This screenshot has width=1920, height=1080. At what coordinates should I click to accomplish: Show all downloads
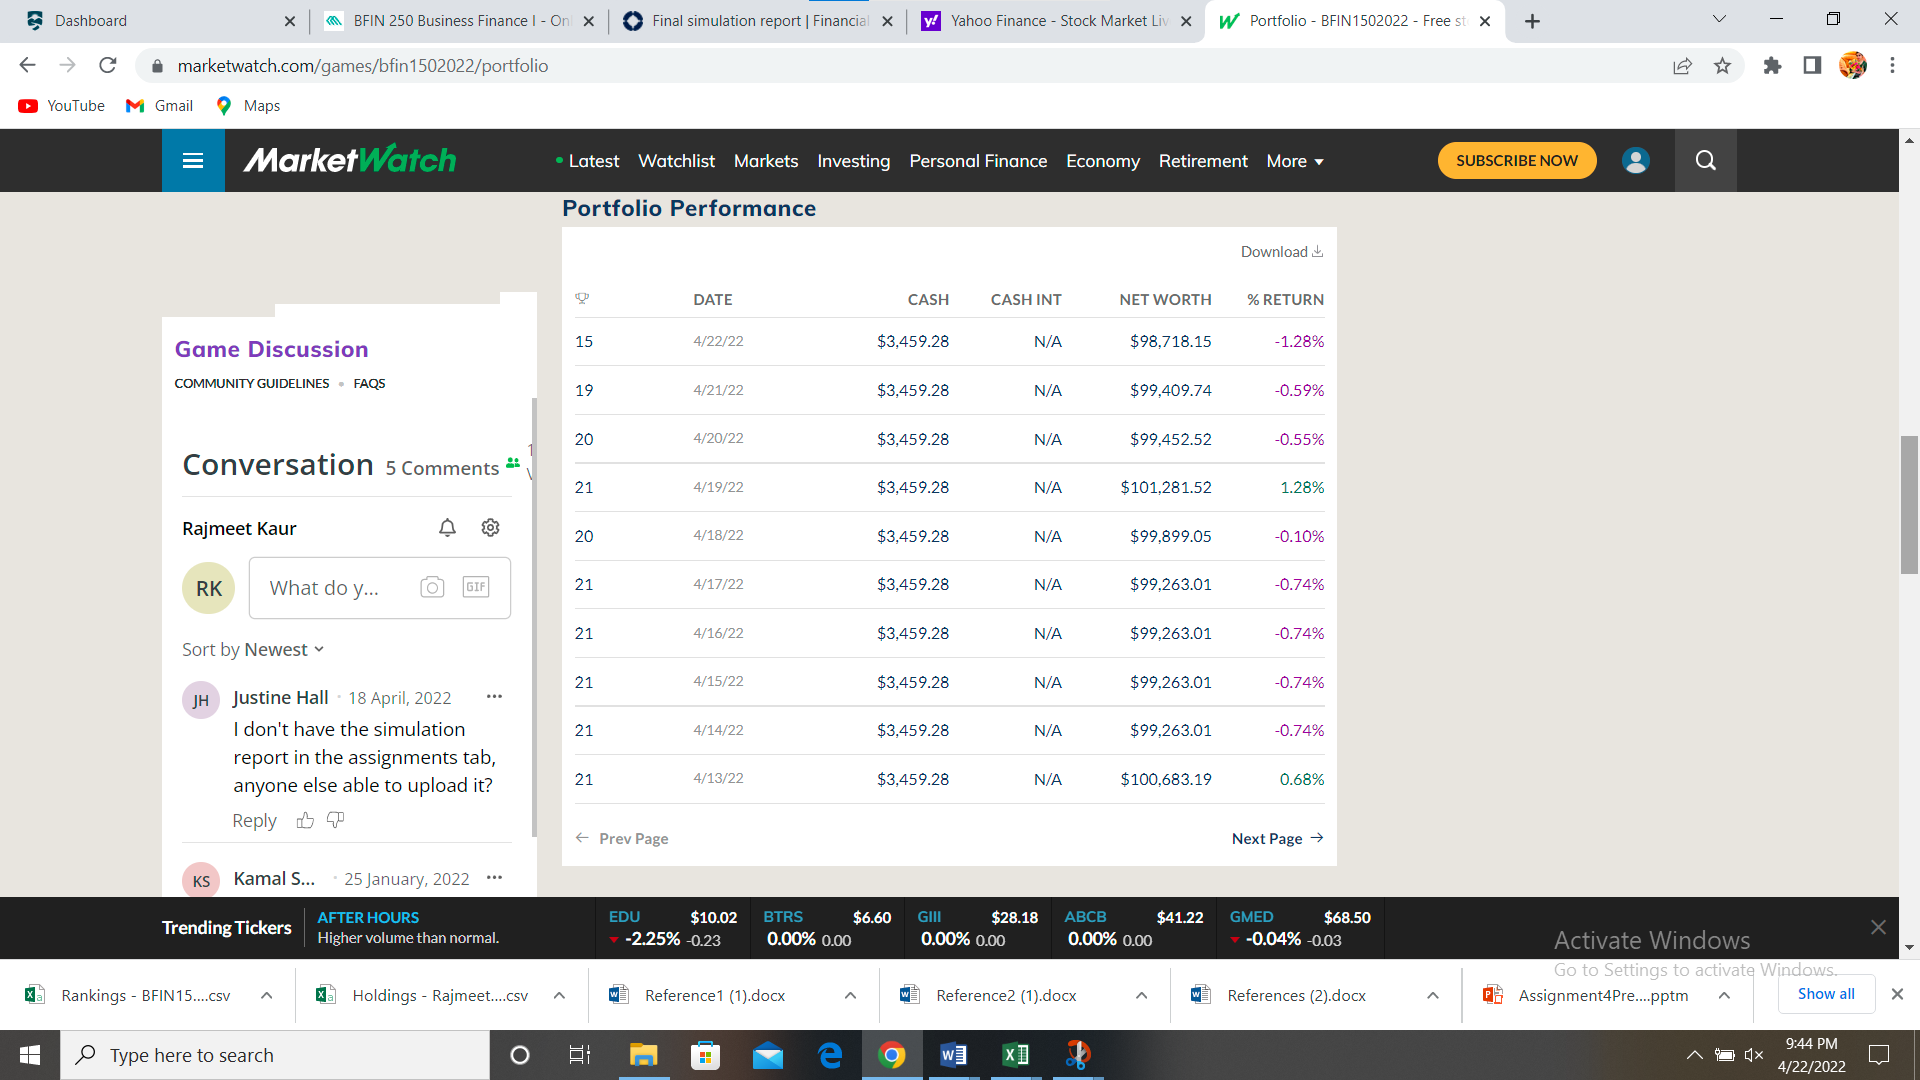click(1826, 994)
